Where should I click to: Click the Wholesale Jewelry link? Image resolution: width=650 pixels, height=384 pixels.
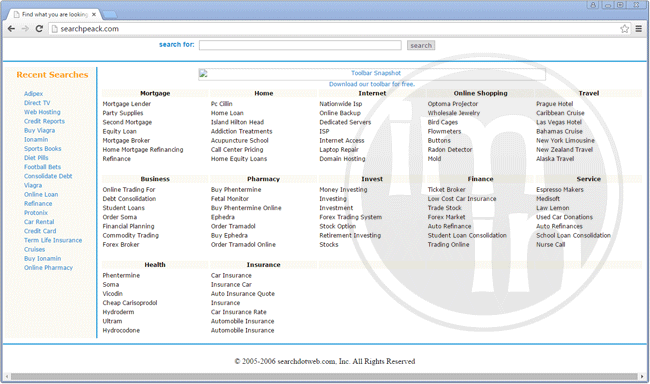pos(454,113)
